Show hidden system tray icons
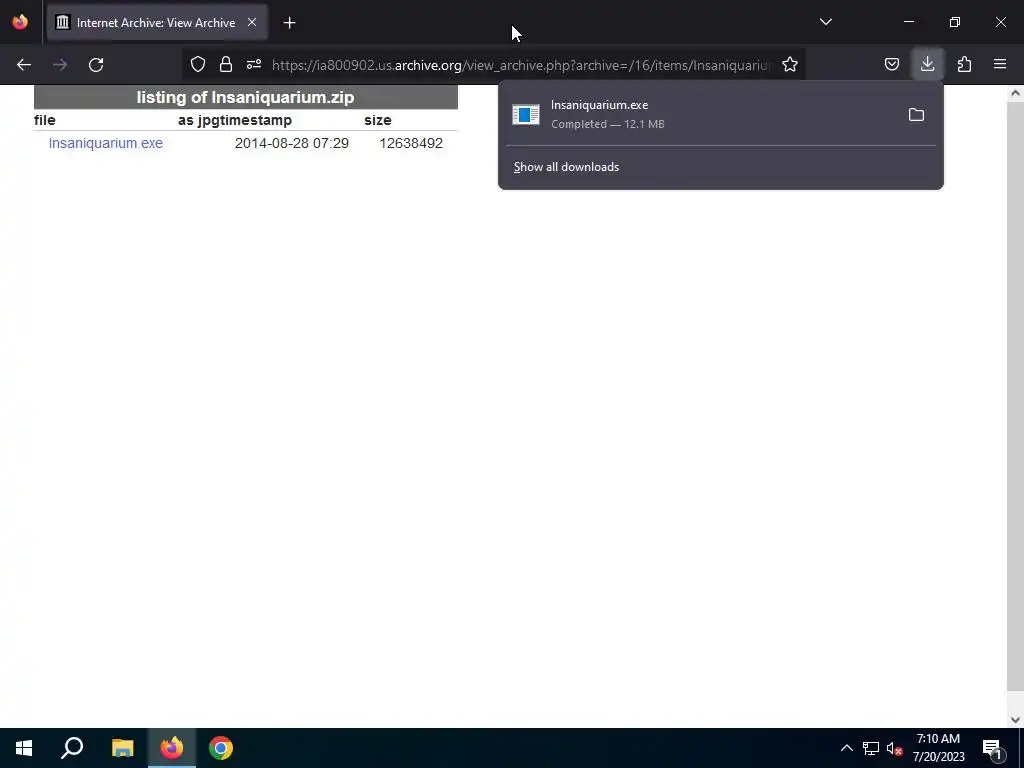This screenshot has width=1024, height=768. [x=846, y=748]
